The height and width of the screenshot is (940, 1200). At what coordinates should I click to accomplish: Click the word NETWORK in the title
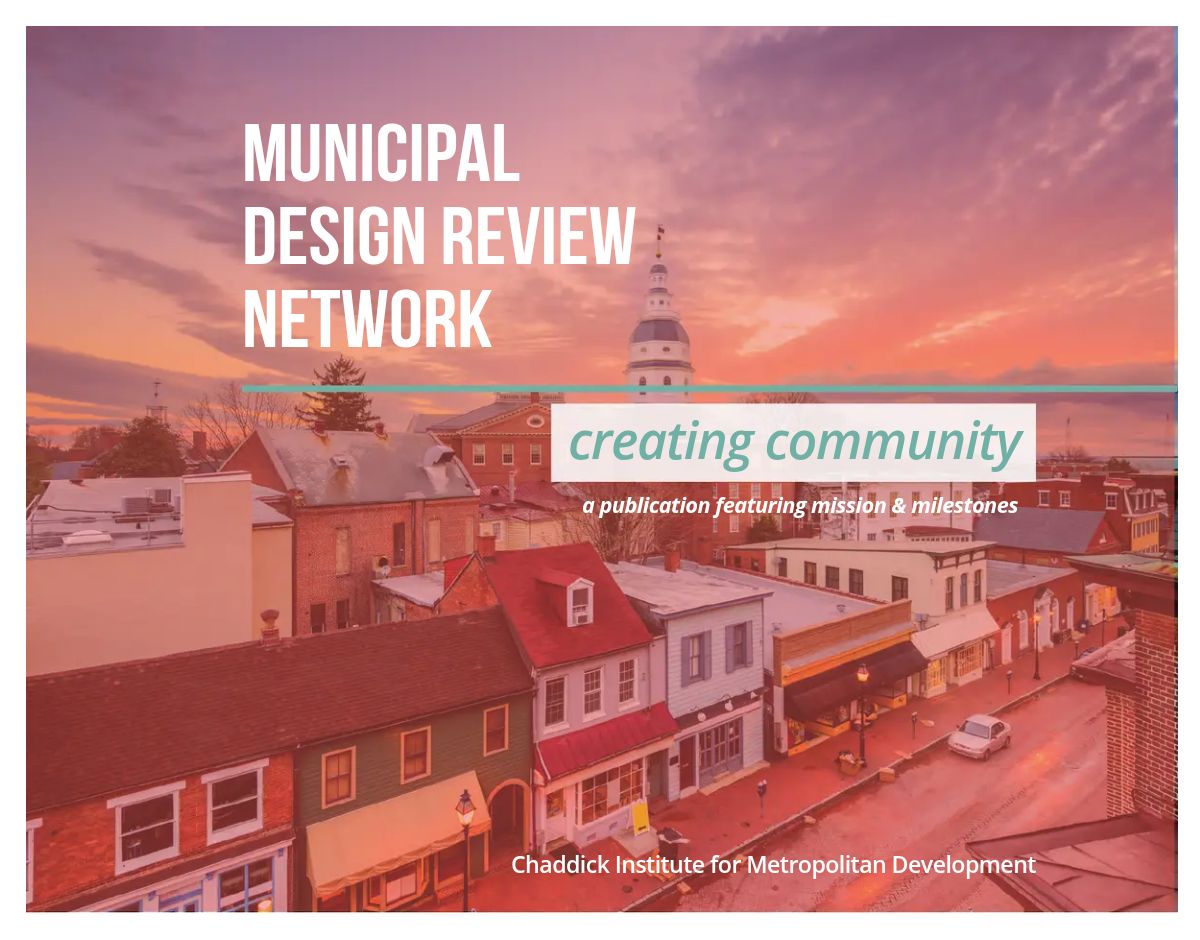367,319
